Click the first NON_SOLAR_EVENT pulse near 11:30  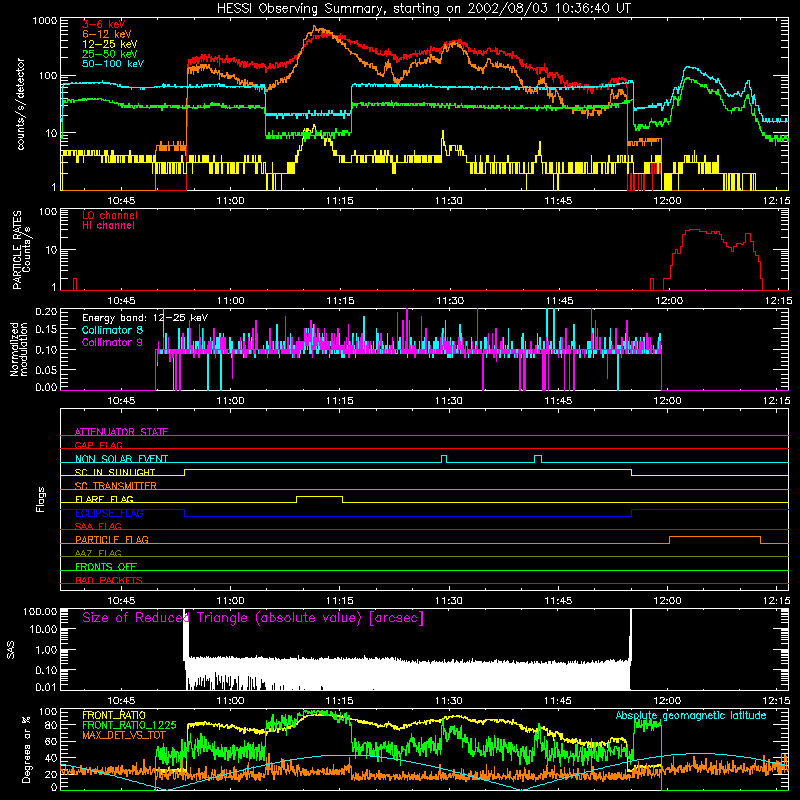(x=444, y=457)
